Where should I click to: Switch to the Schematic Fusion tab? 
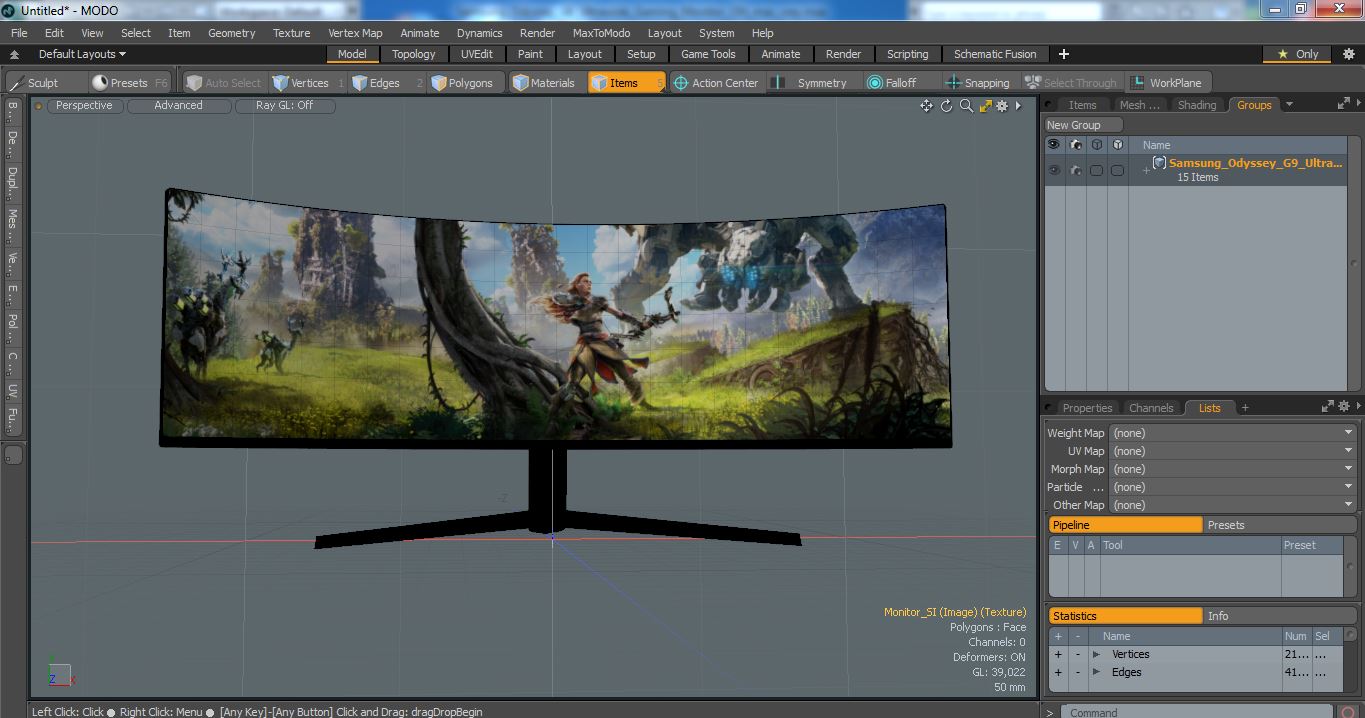pos(995,54)
